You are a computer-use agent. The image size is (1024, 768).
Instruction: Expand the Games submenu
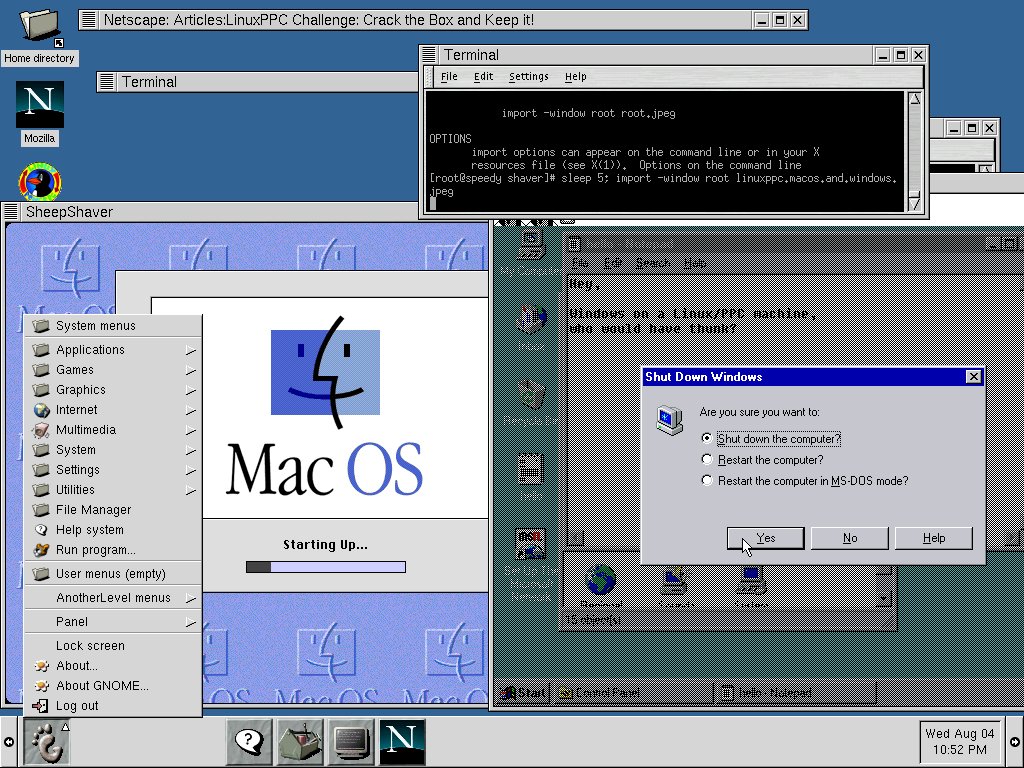(x=114, y=370)
